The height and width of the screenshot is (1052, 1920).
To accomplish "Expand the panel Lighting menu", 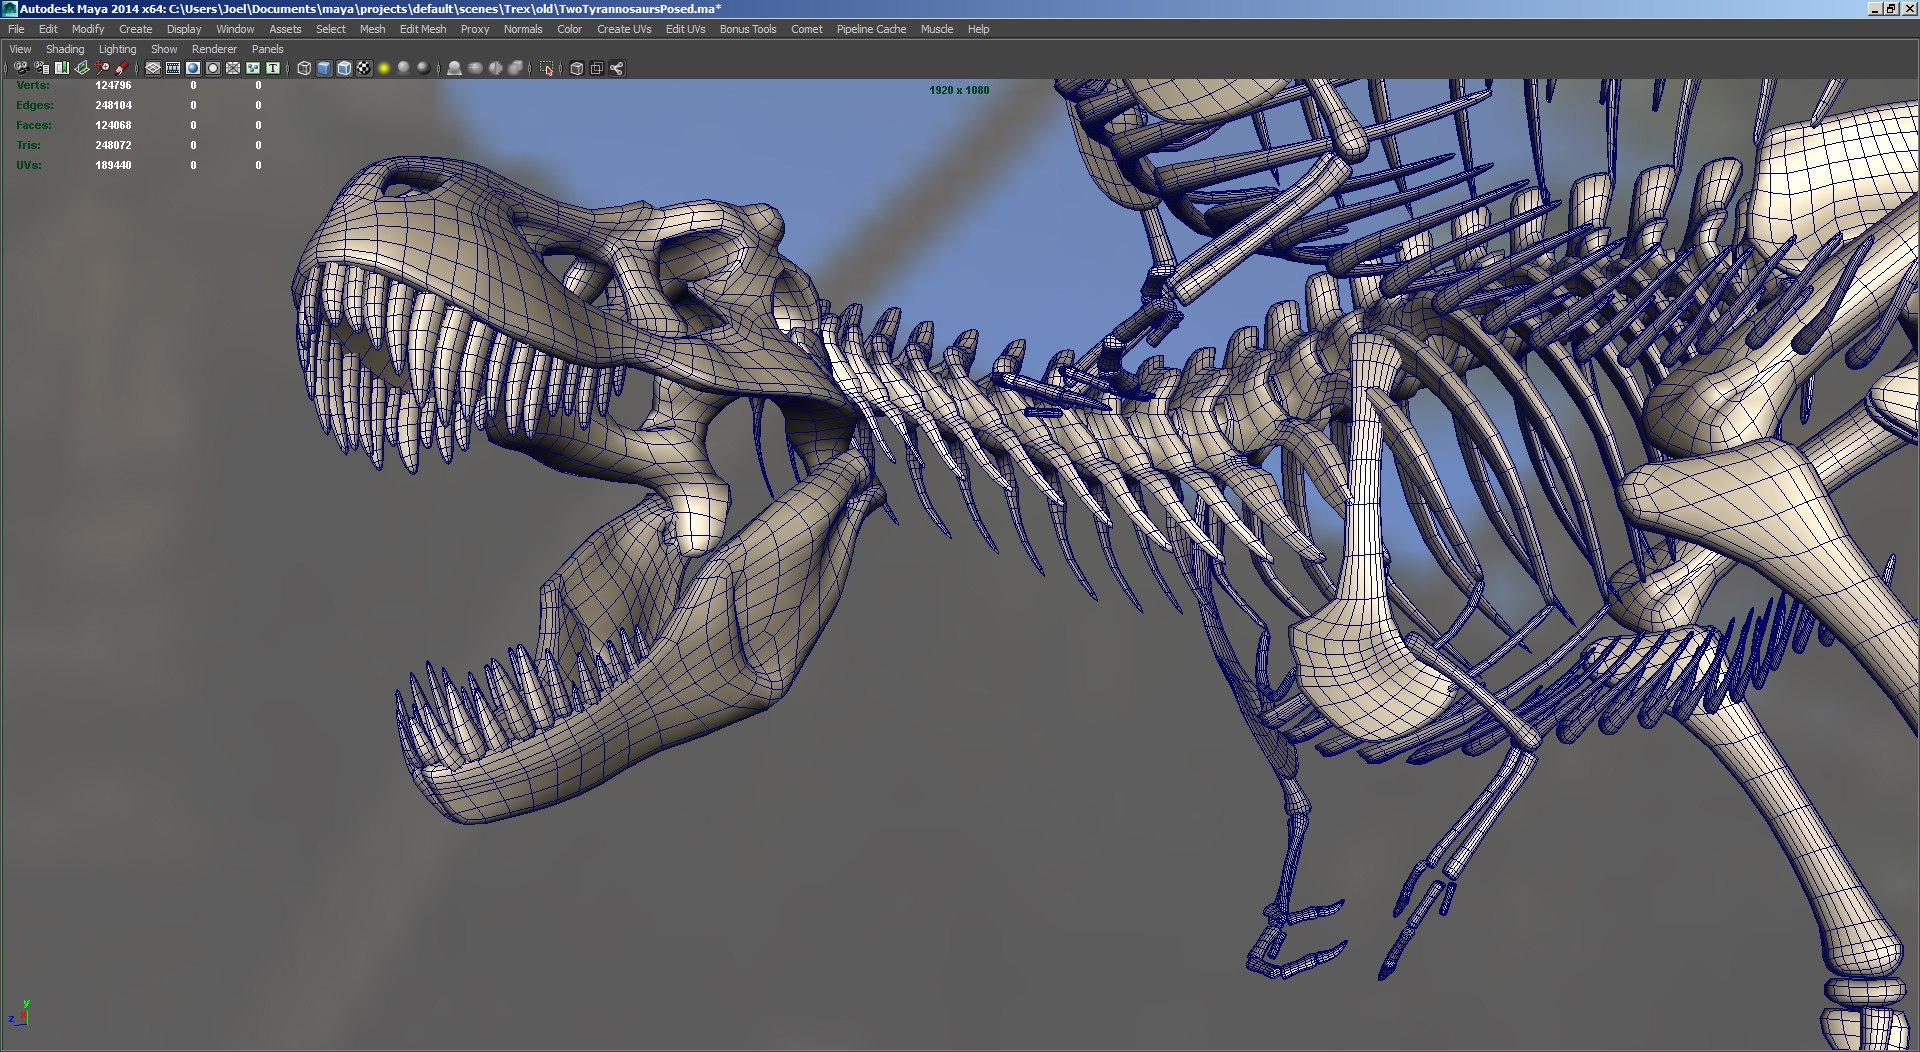I will (117, 49).
